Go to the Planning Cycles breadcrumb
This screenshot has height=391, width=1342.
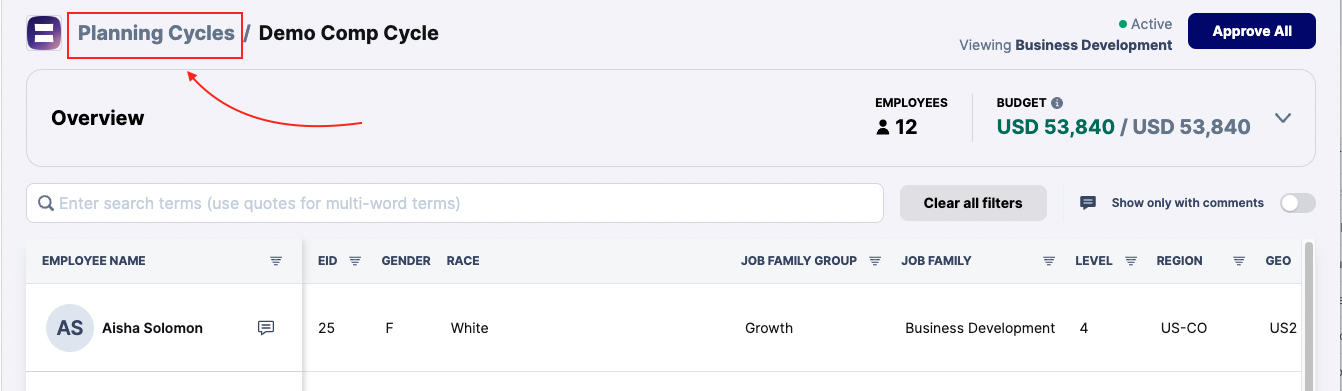coord(156,33)
